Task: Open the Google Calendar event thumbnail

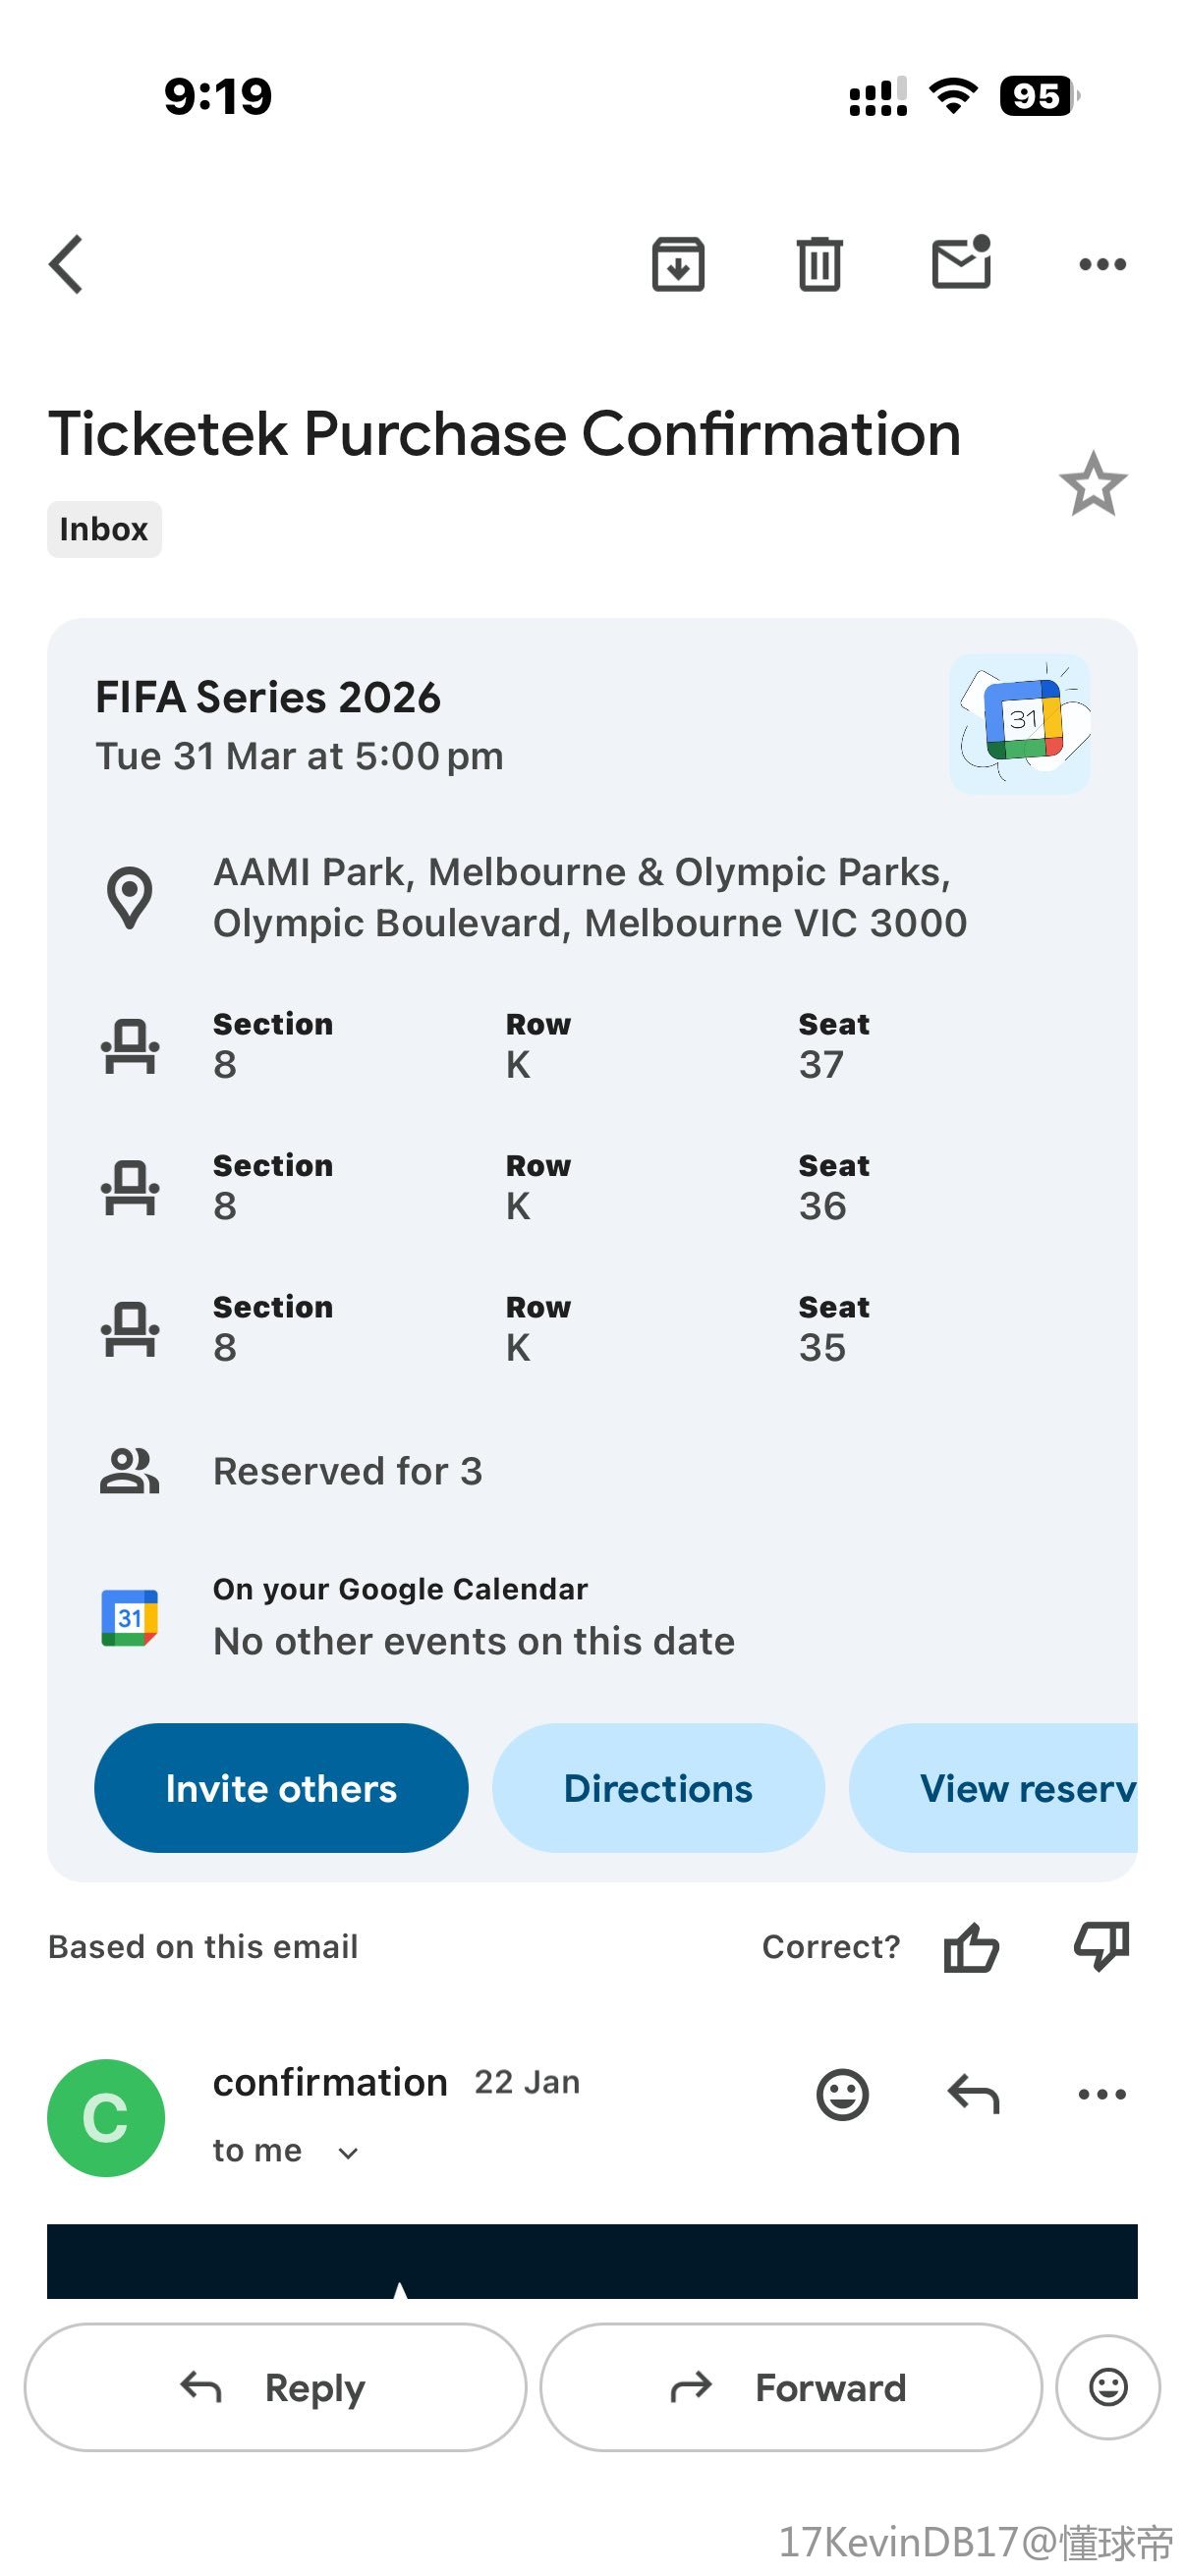Action: (1019, 723)
